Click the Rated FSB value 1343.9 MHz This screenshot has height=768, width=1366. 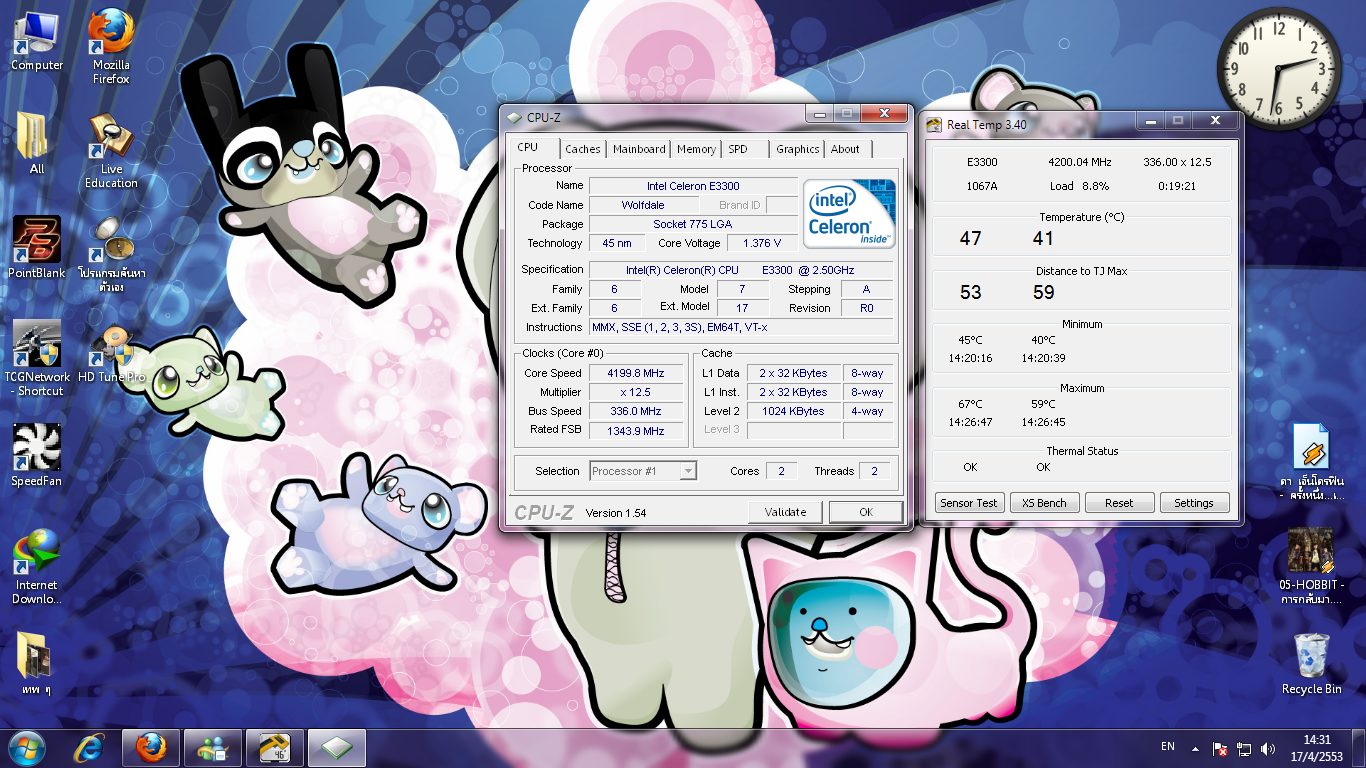[x=636, y=431]
